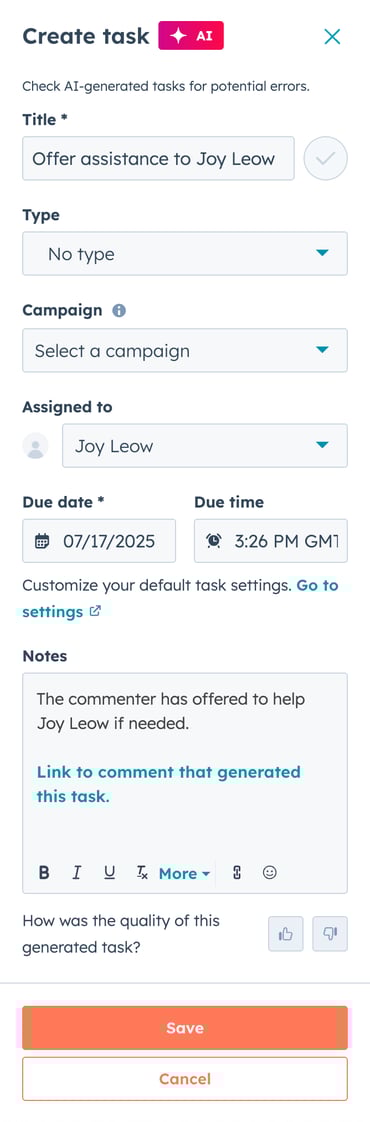Open the Go to settings link
Screen dimensions: 370x1122
tap(180, 598)
